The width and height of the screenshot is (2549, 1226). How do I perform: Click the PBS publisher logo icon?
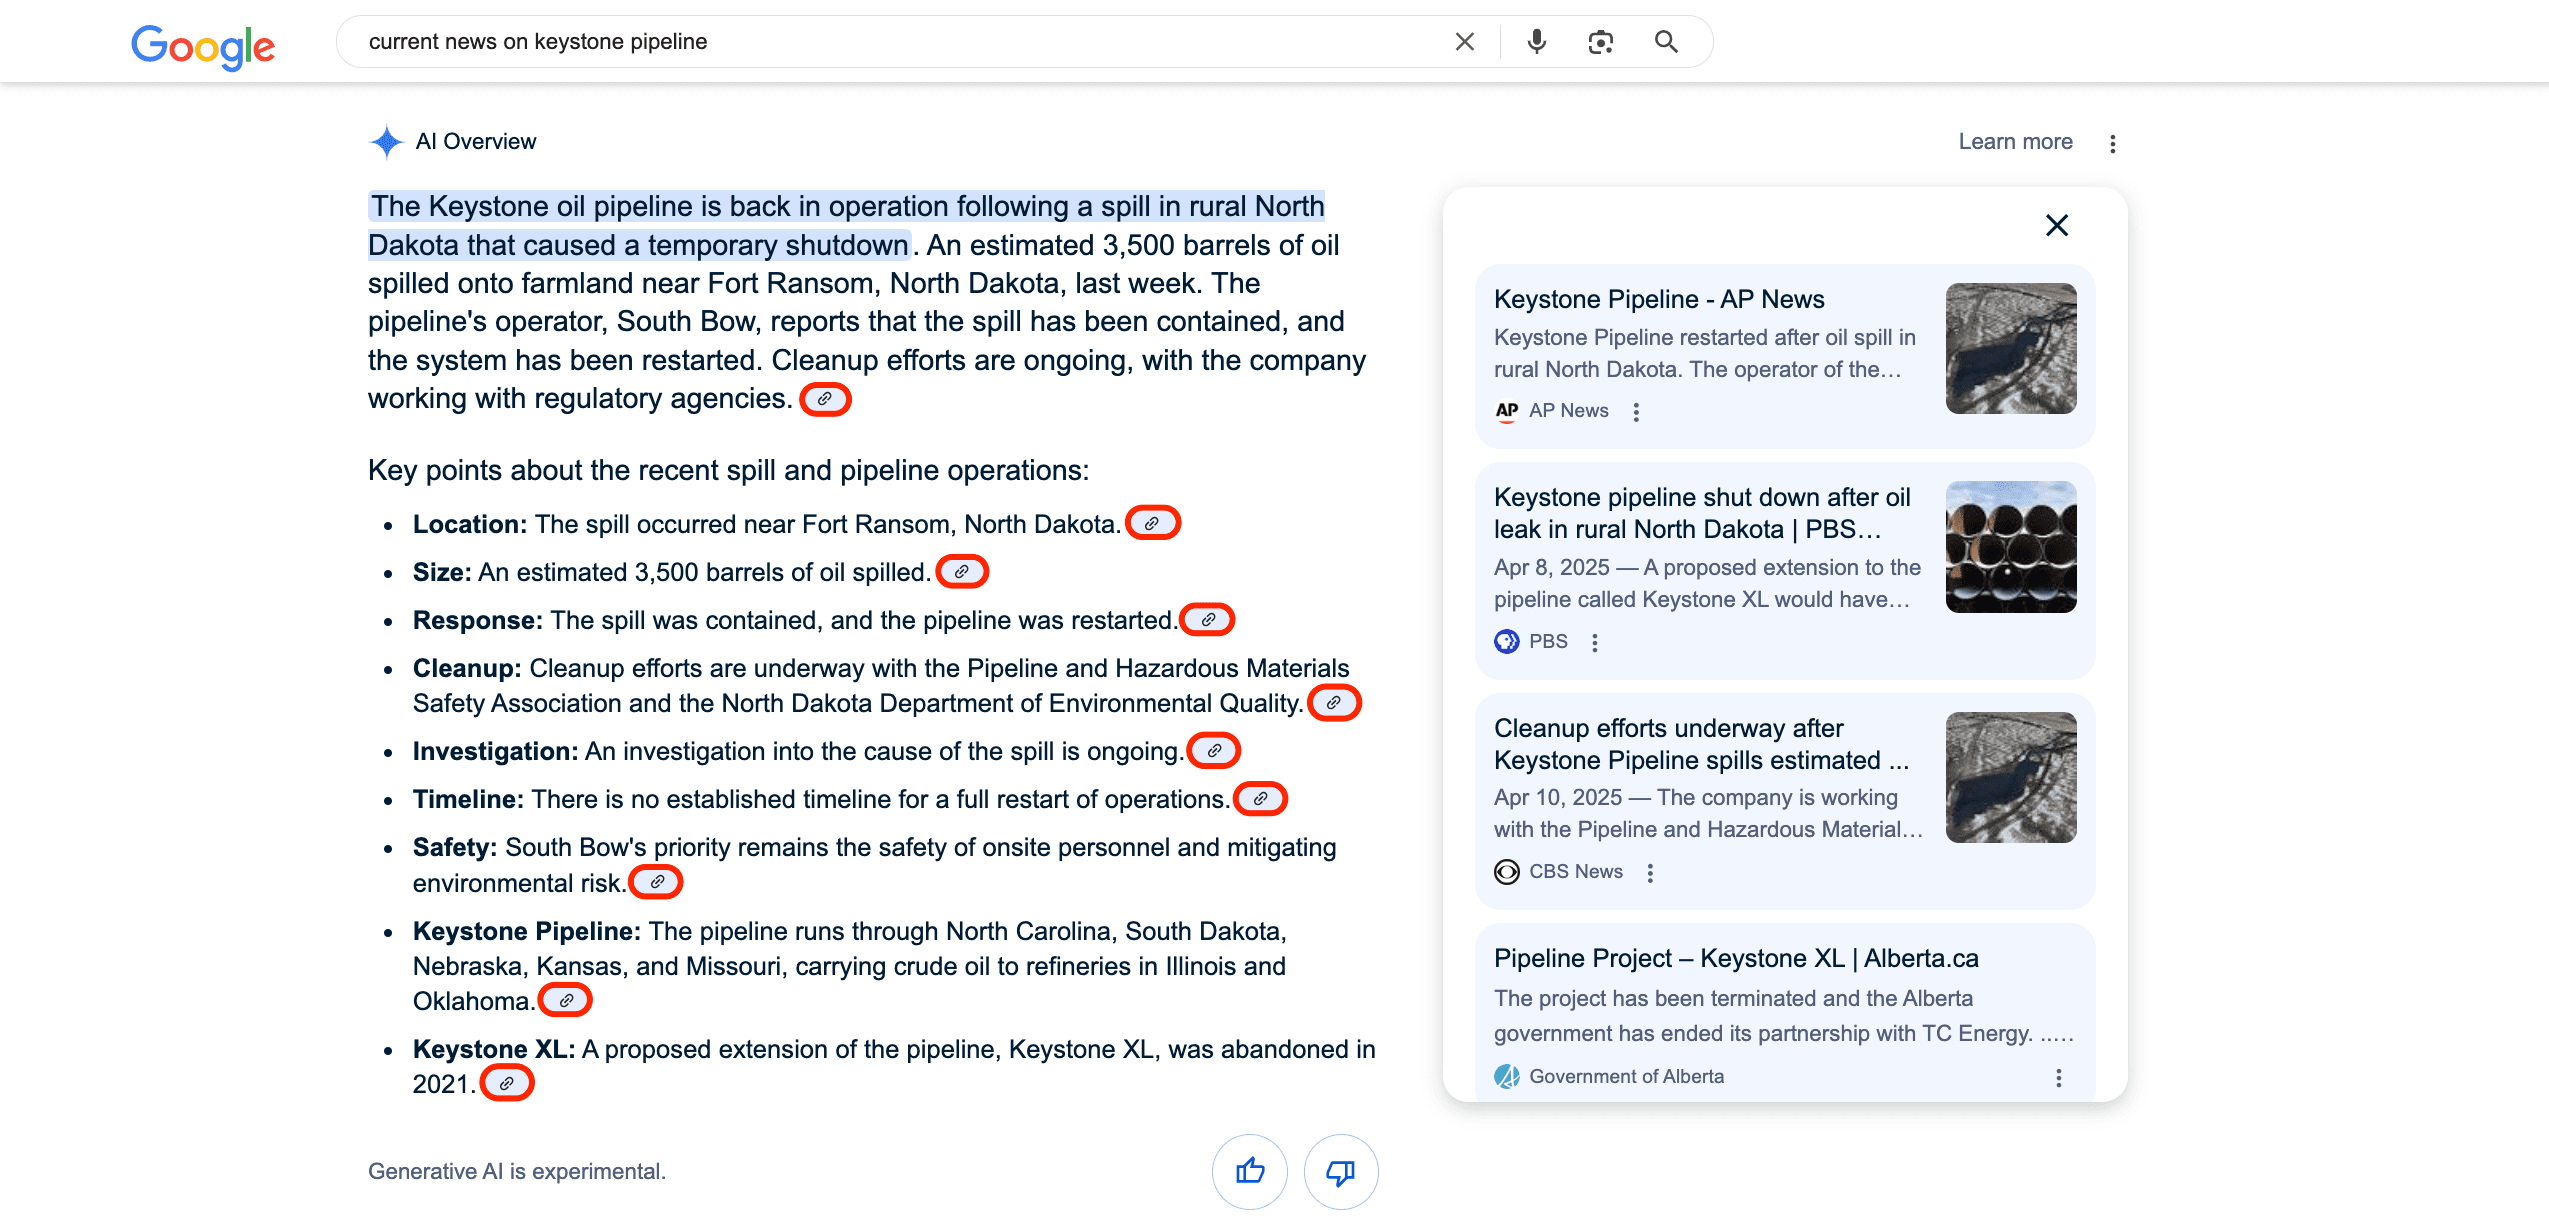point(1506,641)
